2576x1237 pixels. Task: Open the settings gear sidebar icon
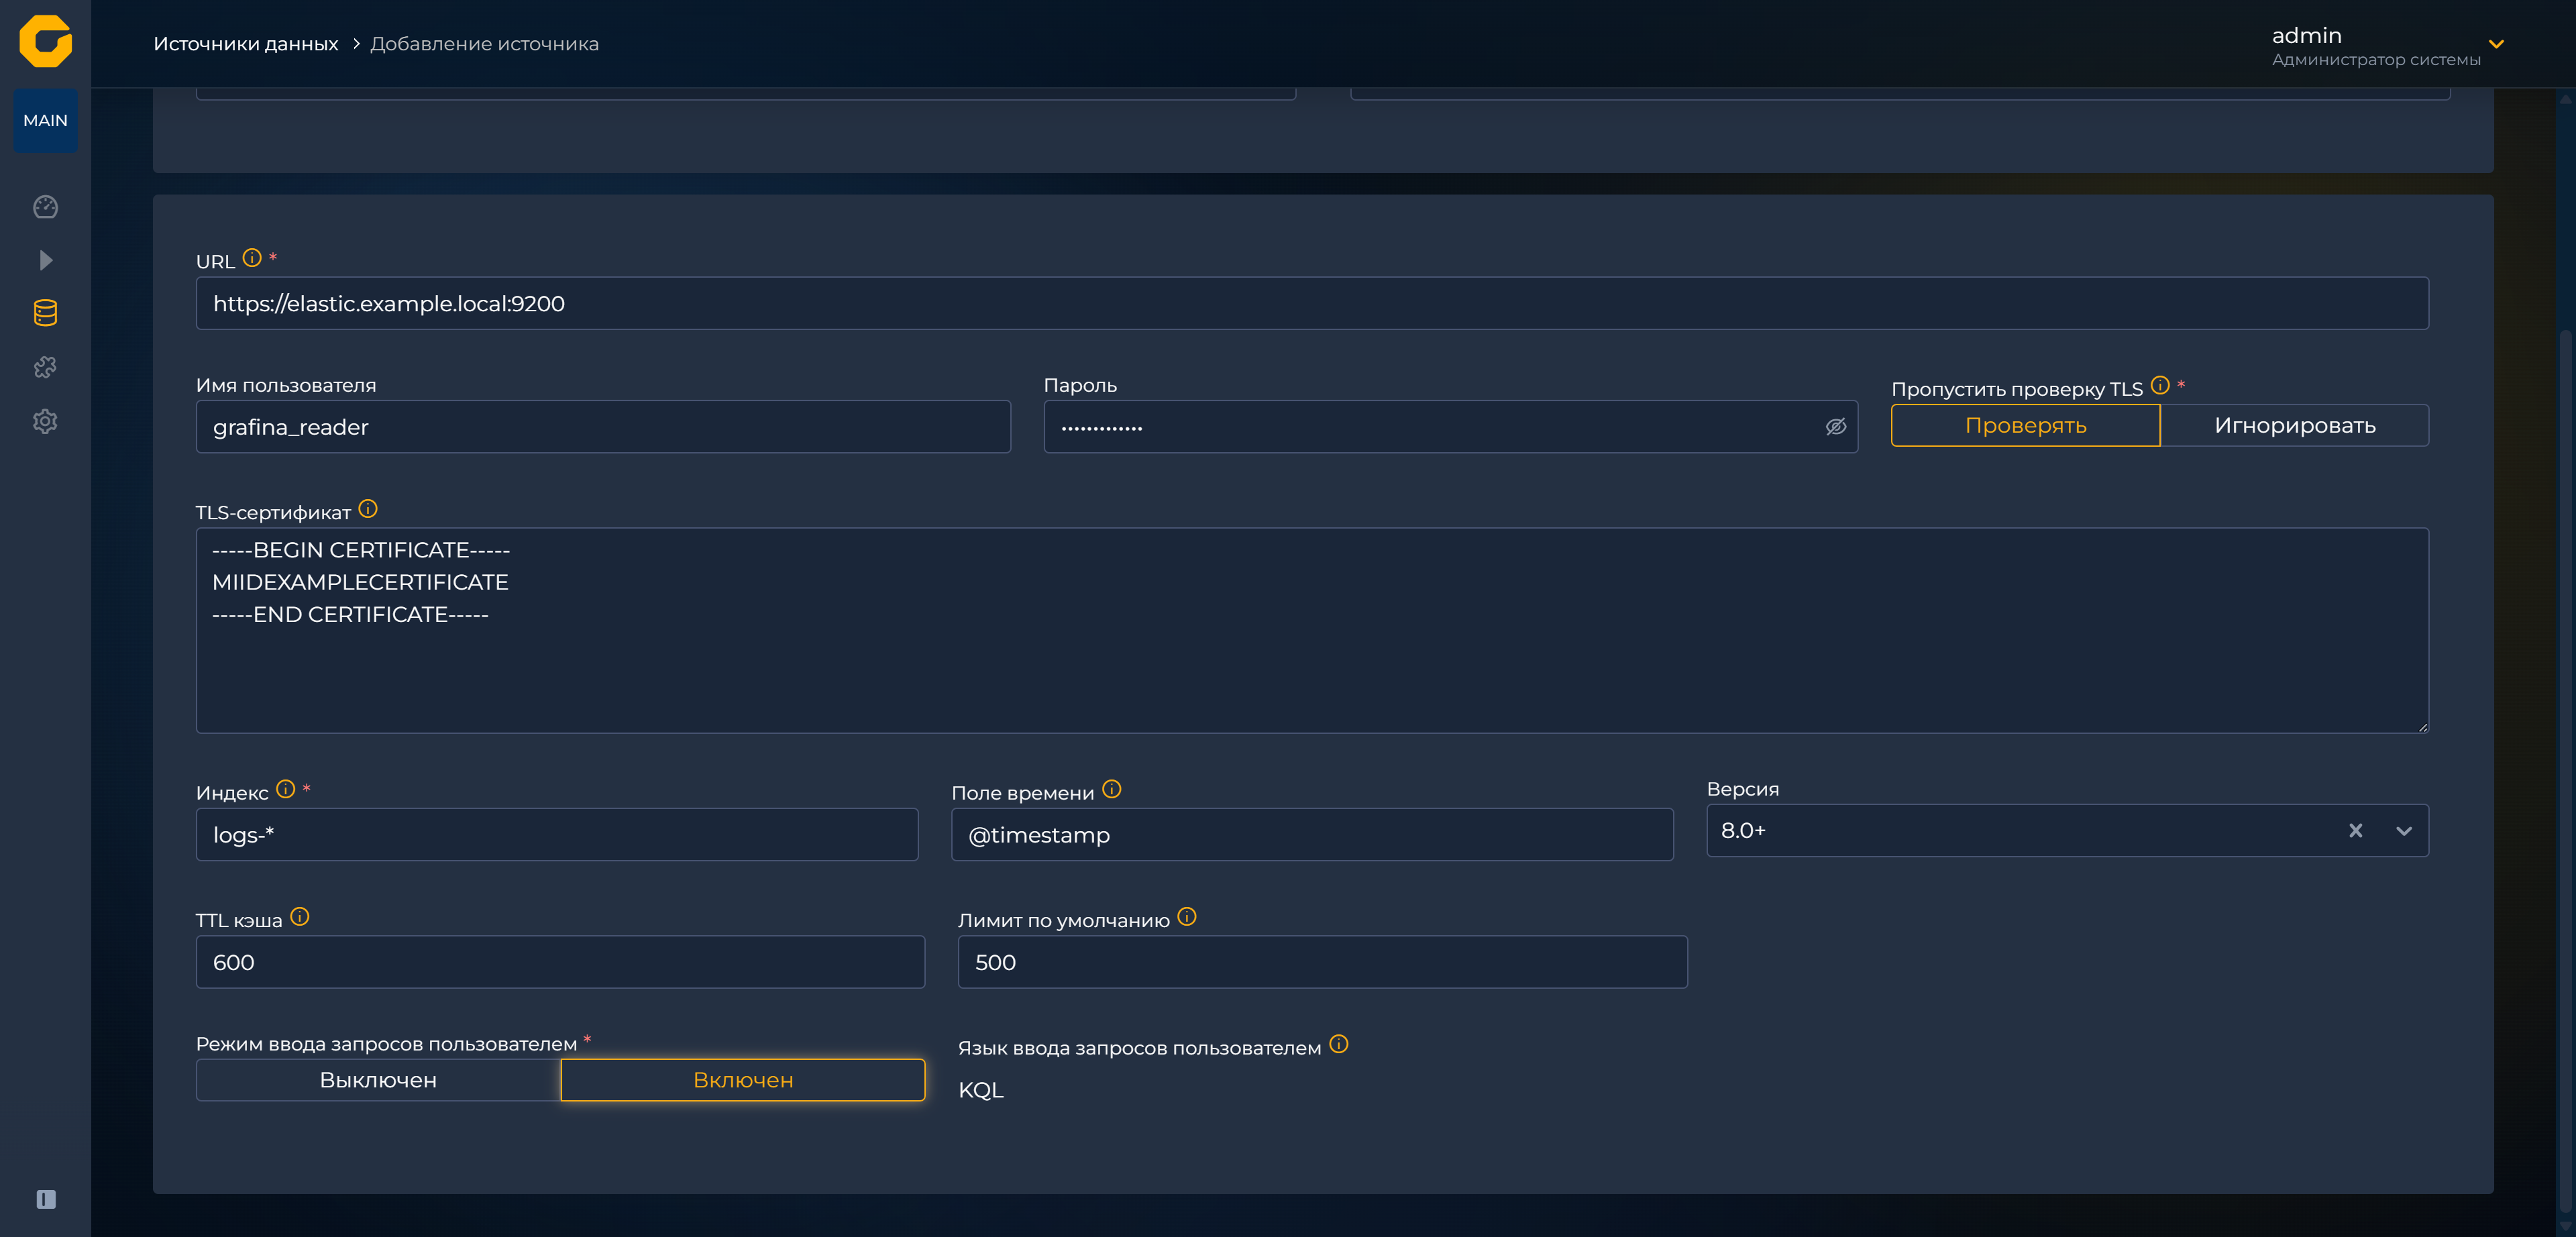click(45, 421)
